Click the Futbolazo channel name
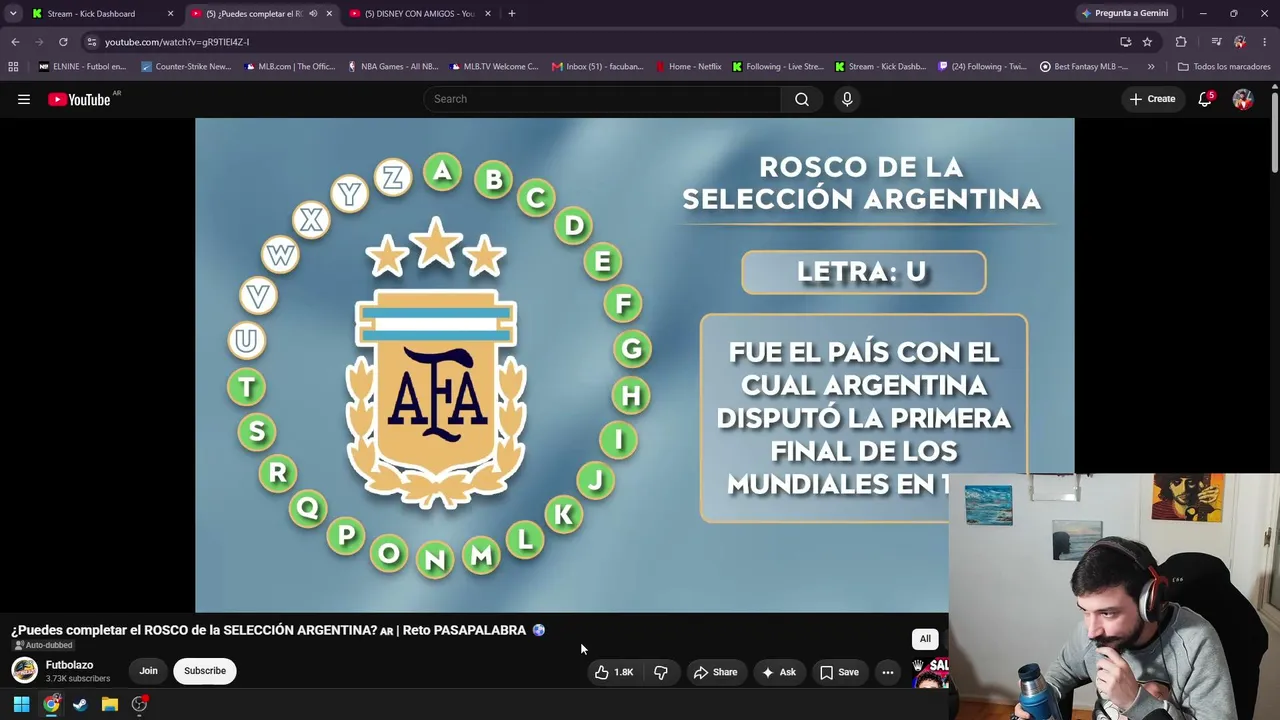 [69, 665]
